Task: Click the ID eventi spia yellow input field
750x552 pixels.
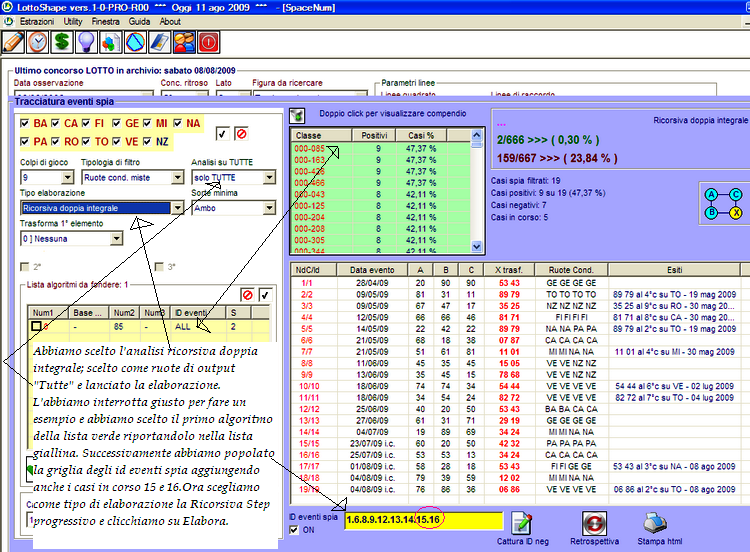Action: [423, 520]
